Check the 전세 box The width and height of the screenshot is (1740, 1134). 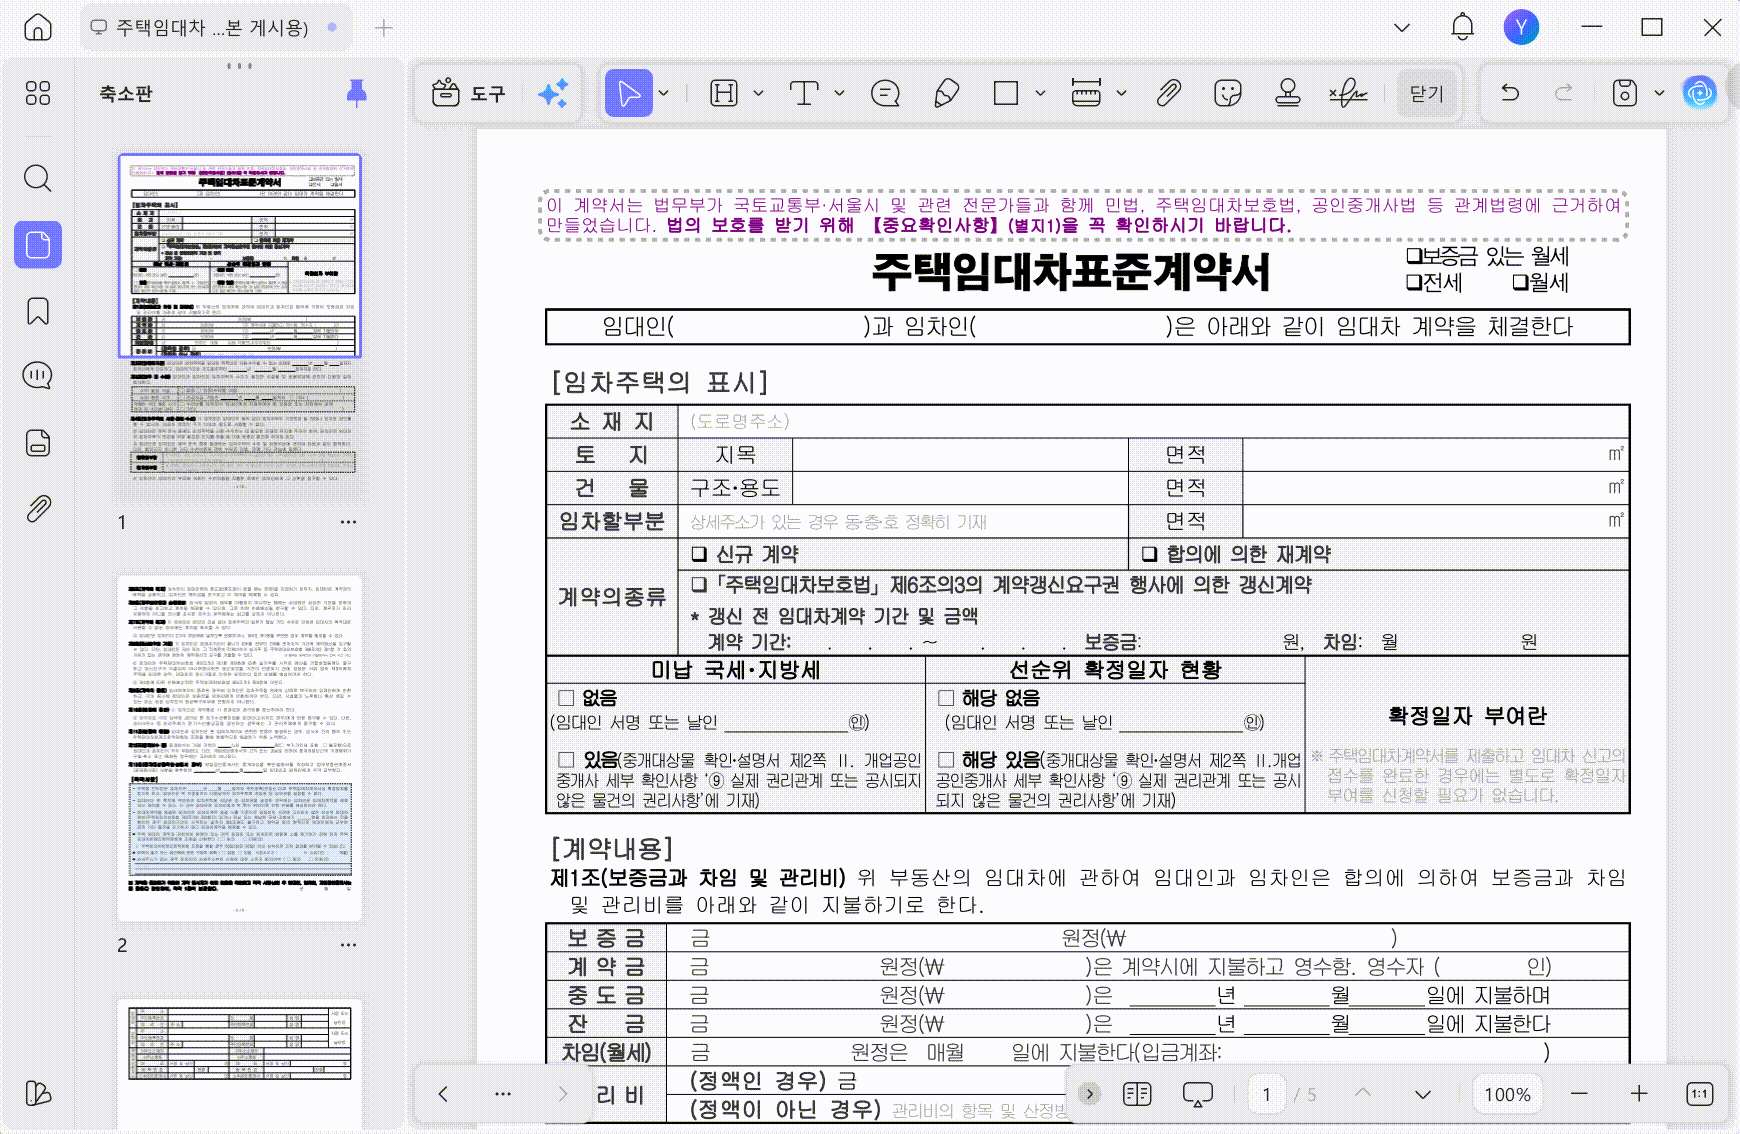pyautogui.click(x=1414, y=283)
